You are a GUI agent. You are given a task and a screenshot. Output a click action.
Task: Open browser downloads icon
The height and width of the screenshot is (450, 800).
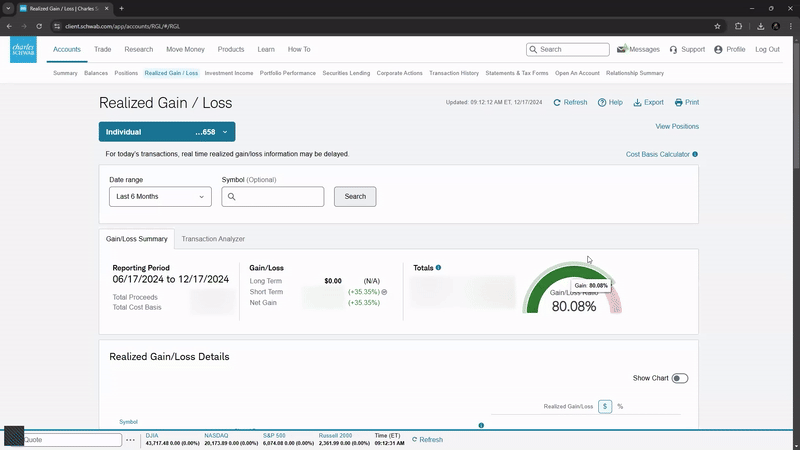[x=760, y=26]
